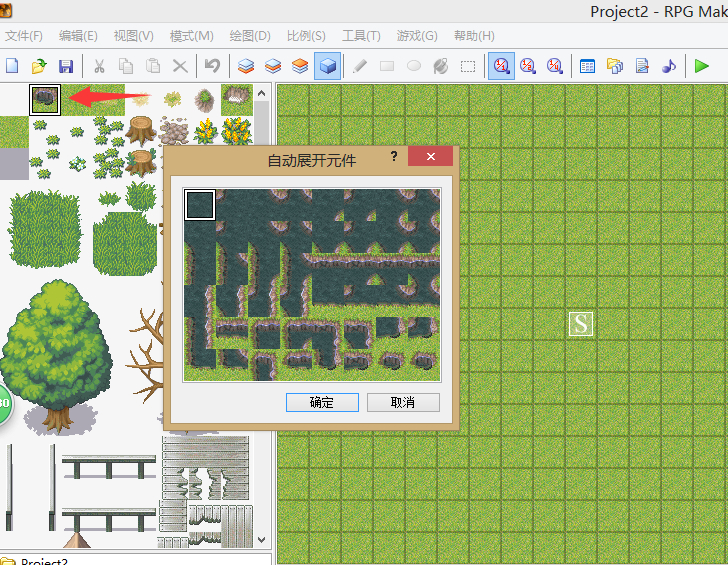Confirm dialog with 确定 button
This screenshot has width=728, height=565.
pos(322,402)
